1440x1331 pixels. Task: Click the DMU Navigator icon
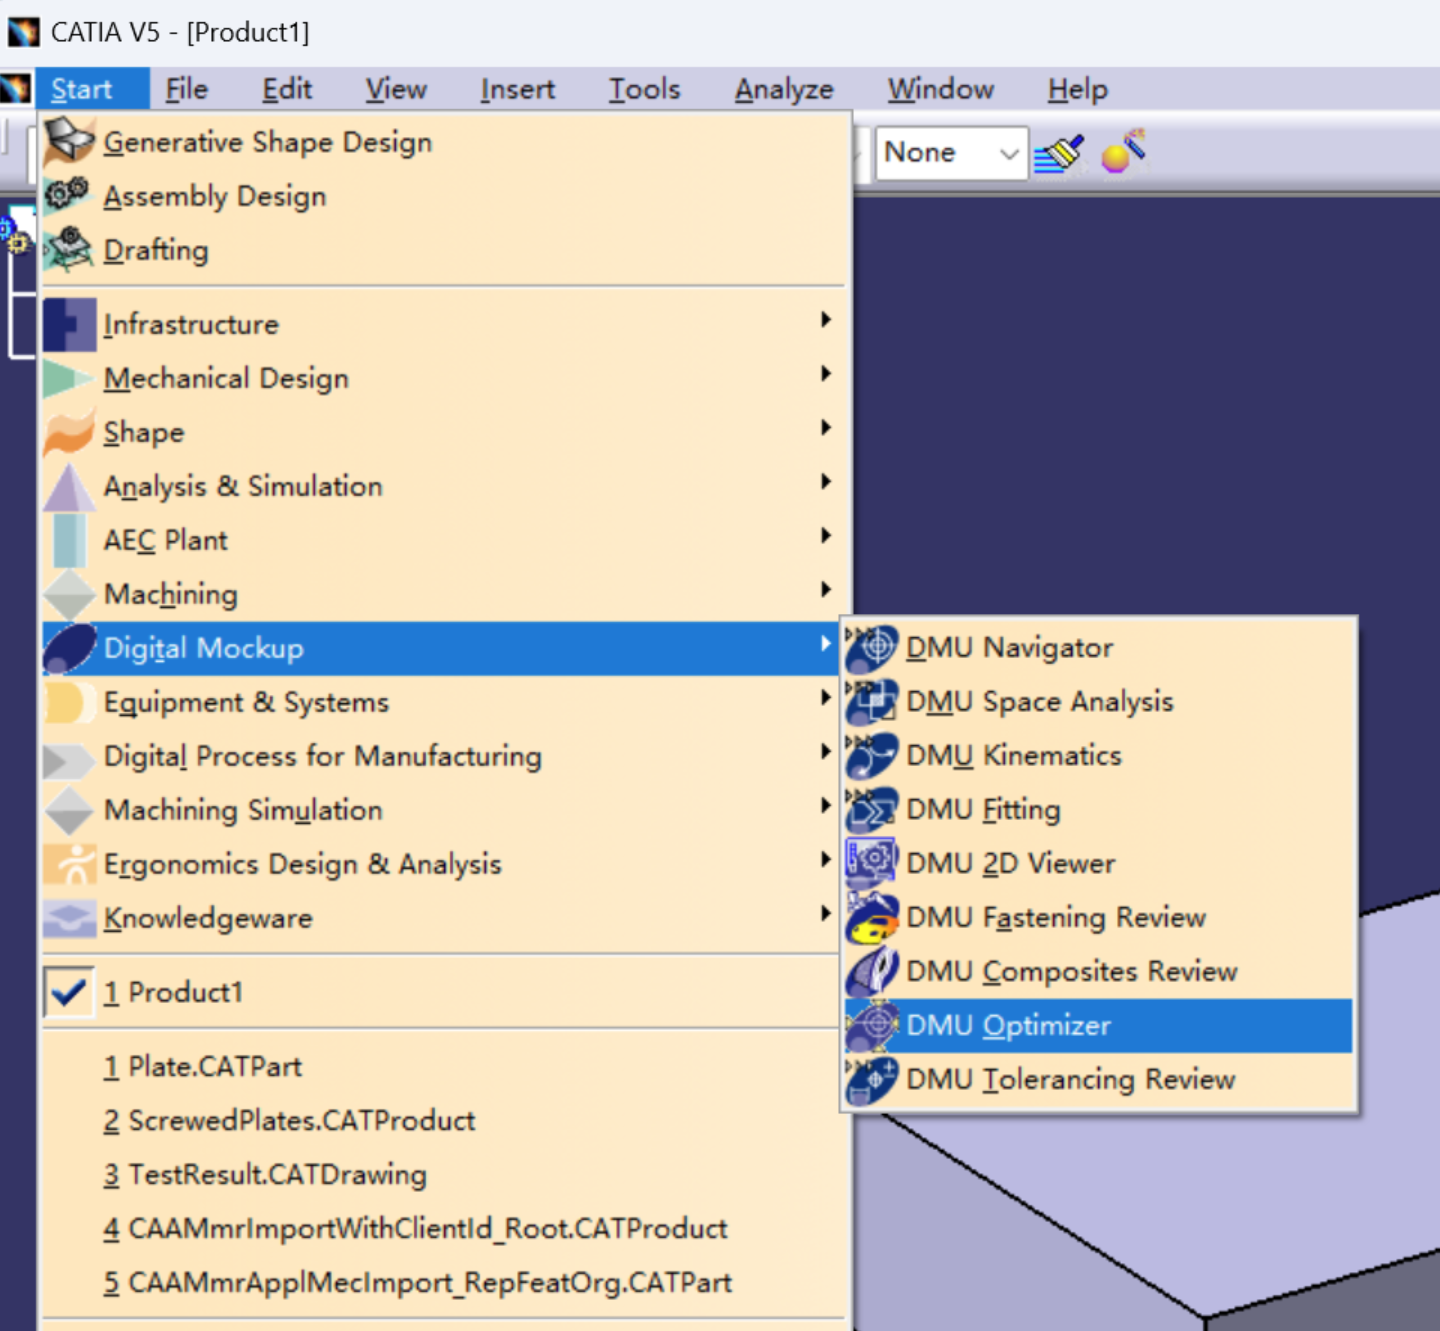(x=871, y=647)
